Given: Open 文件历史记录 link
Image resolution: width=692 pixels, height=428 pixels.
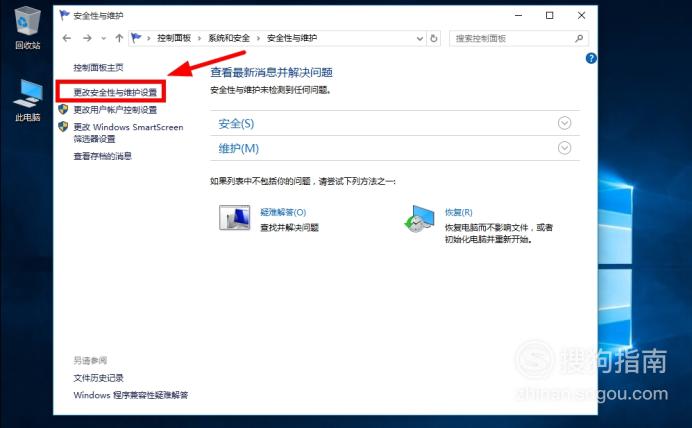Looking at the screenshot, I should [x=98, y=378].
